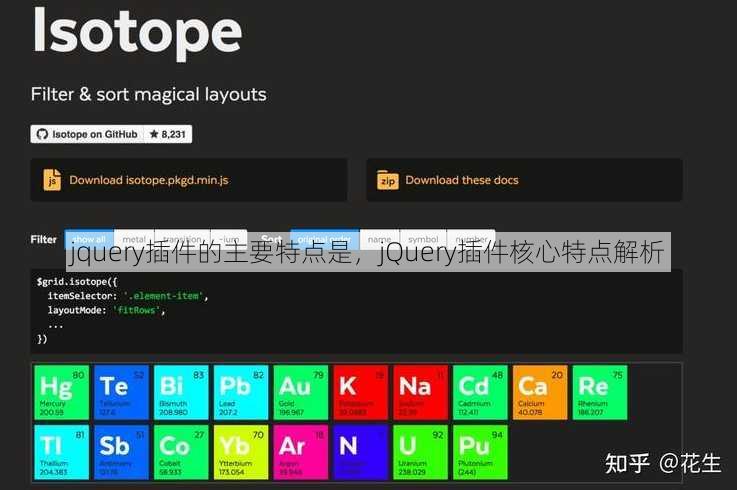Sort by original order
Screen dimensions: 737x490
click(325, 239)
